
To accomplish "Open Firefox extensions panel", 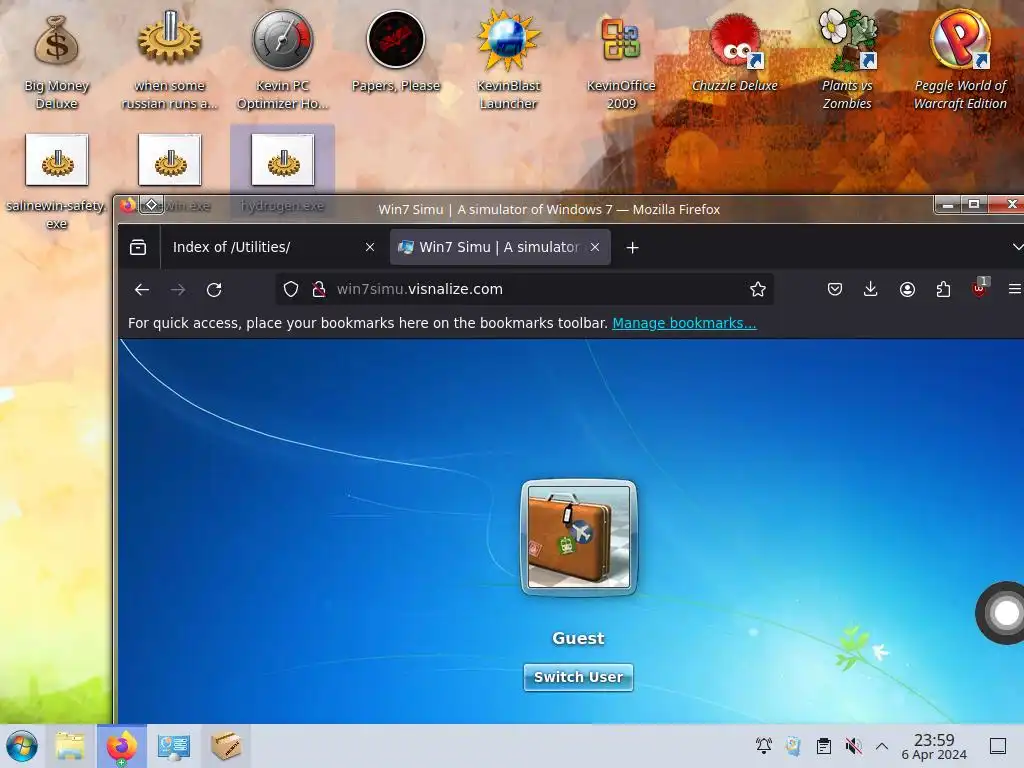I will click(x=943, y=289).
